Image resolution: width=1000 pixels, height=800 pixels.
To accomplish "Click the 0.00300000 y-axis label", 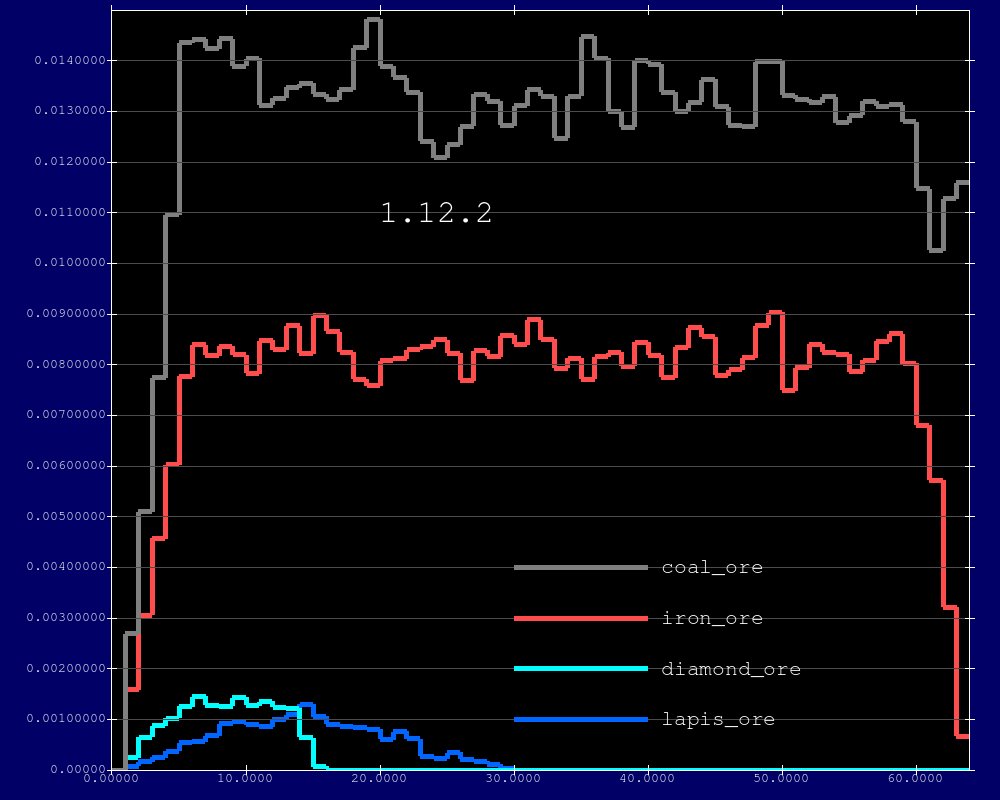I will click(x=66, y=618).
